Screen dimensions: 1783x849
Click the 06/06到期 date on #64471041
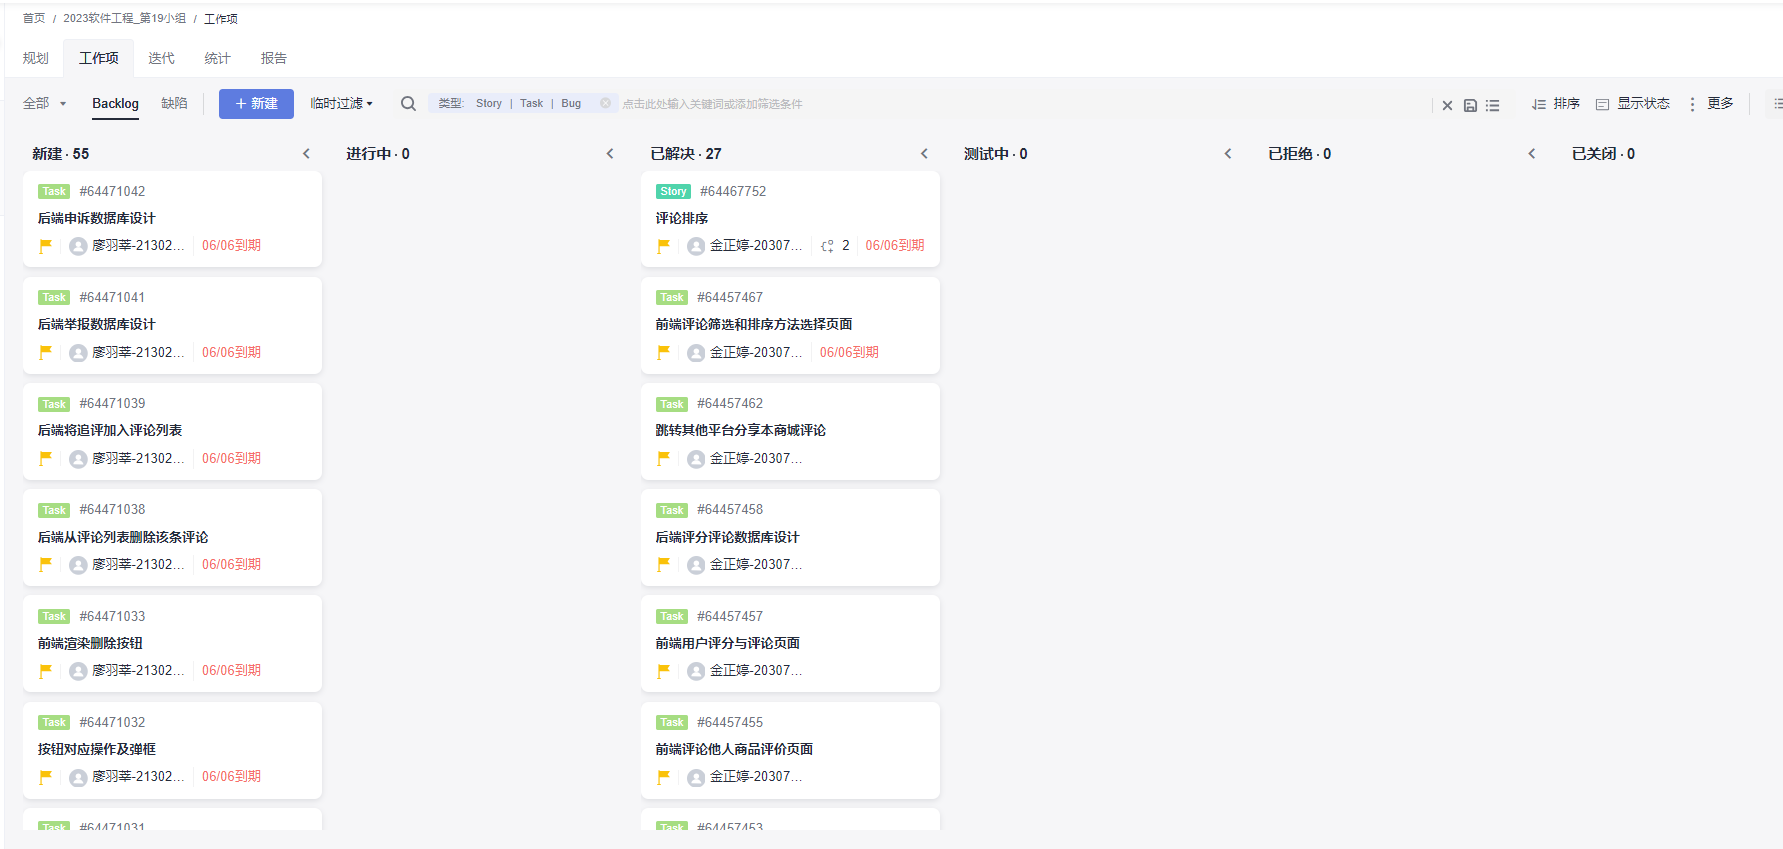[231, 352]
